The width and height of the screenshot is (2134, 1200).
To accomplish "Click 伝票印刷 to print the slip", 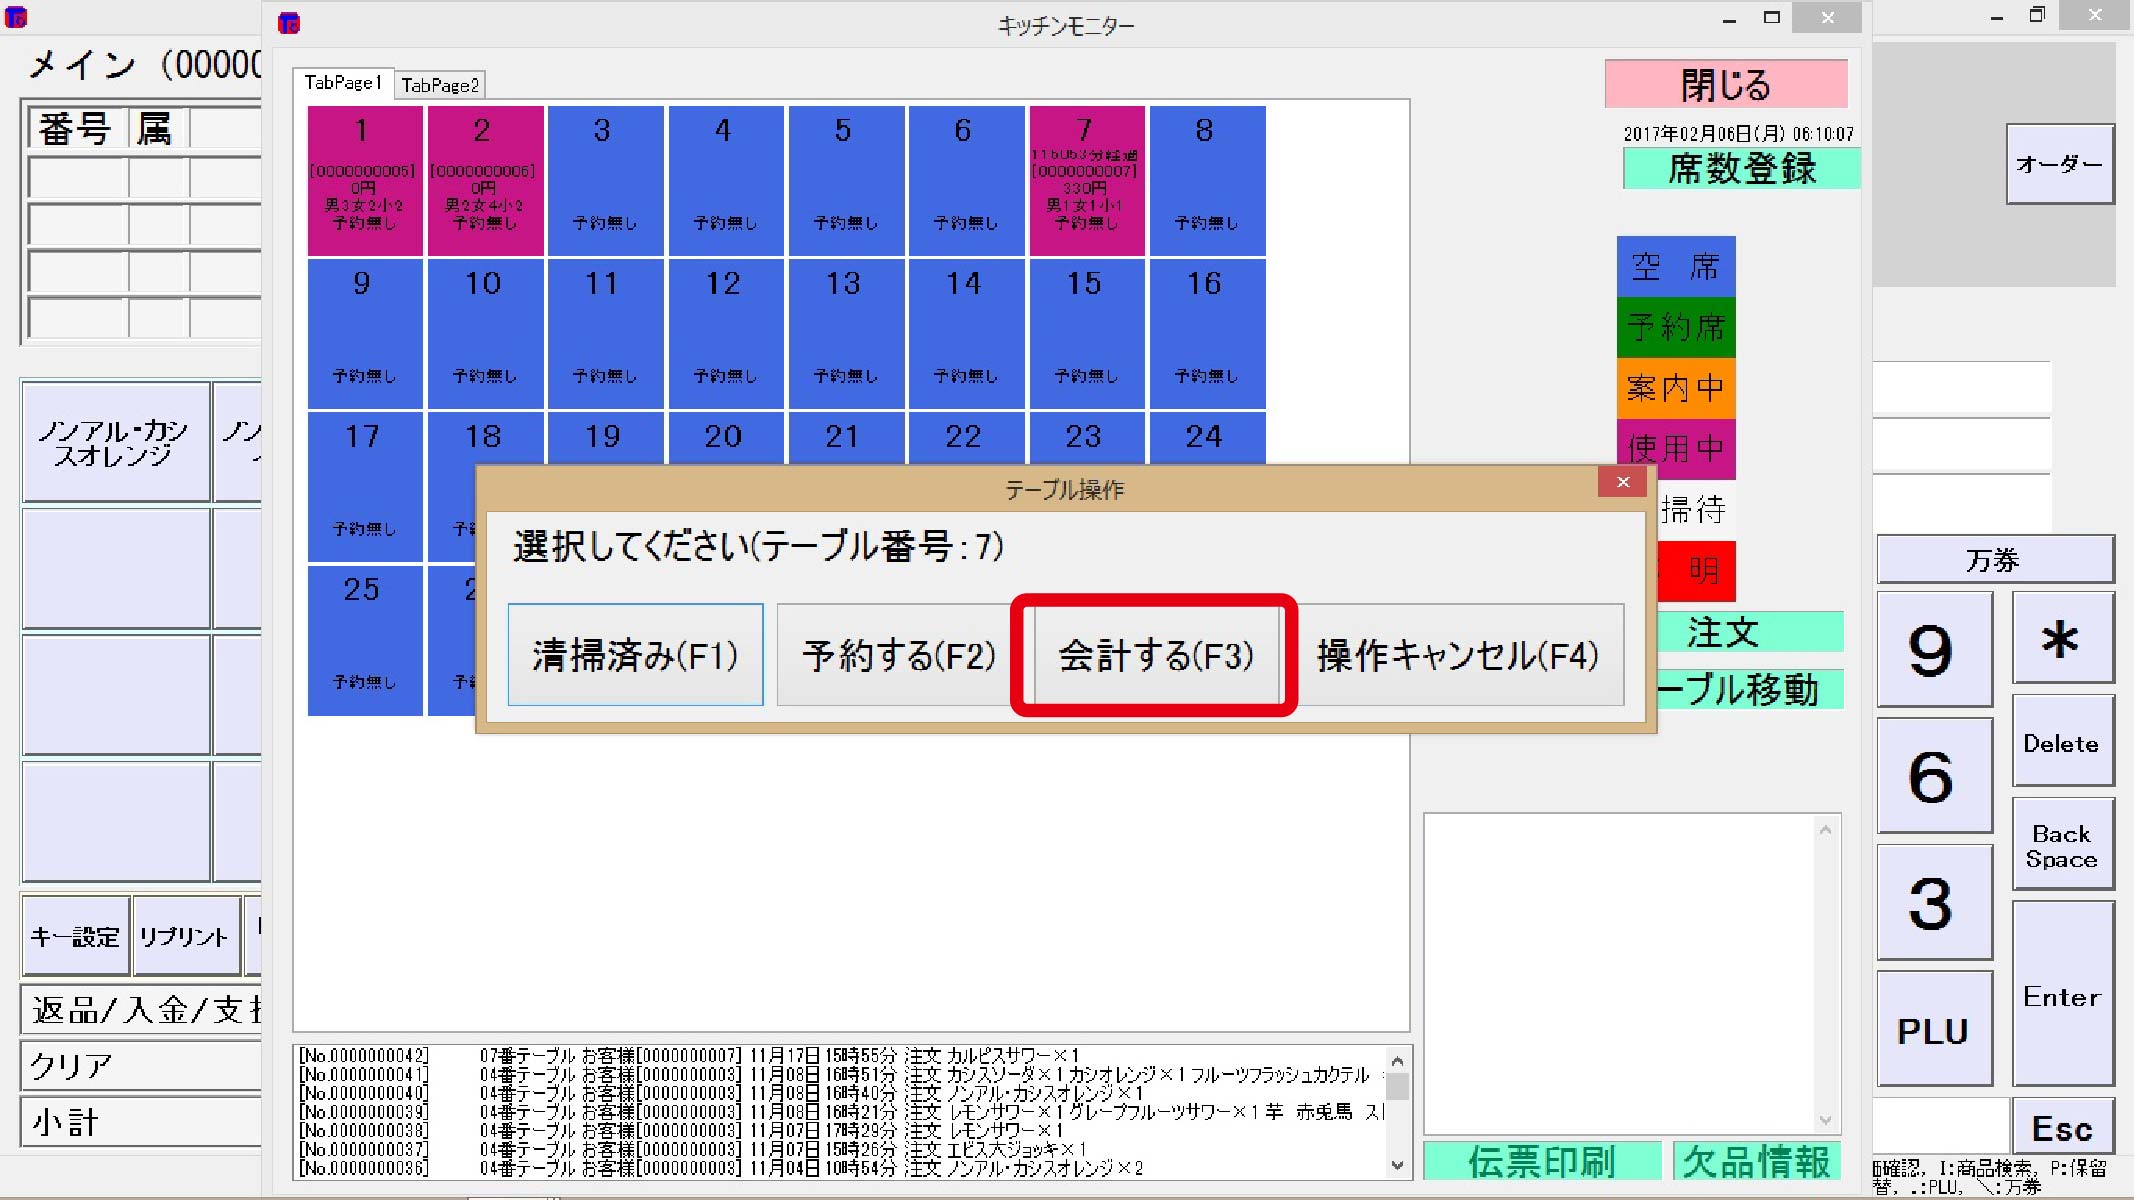I will [x=1542, y=1161].
